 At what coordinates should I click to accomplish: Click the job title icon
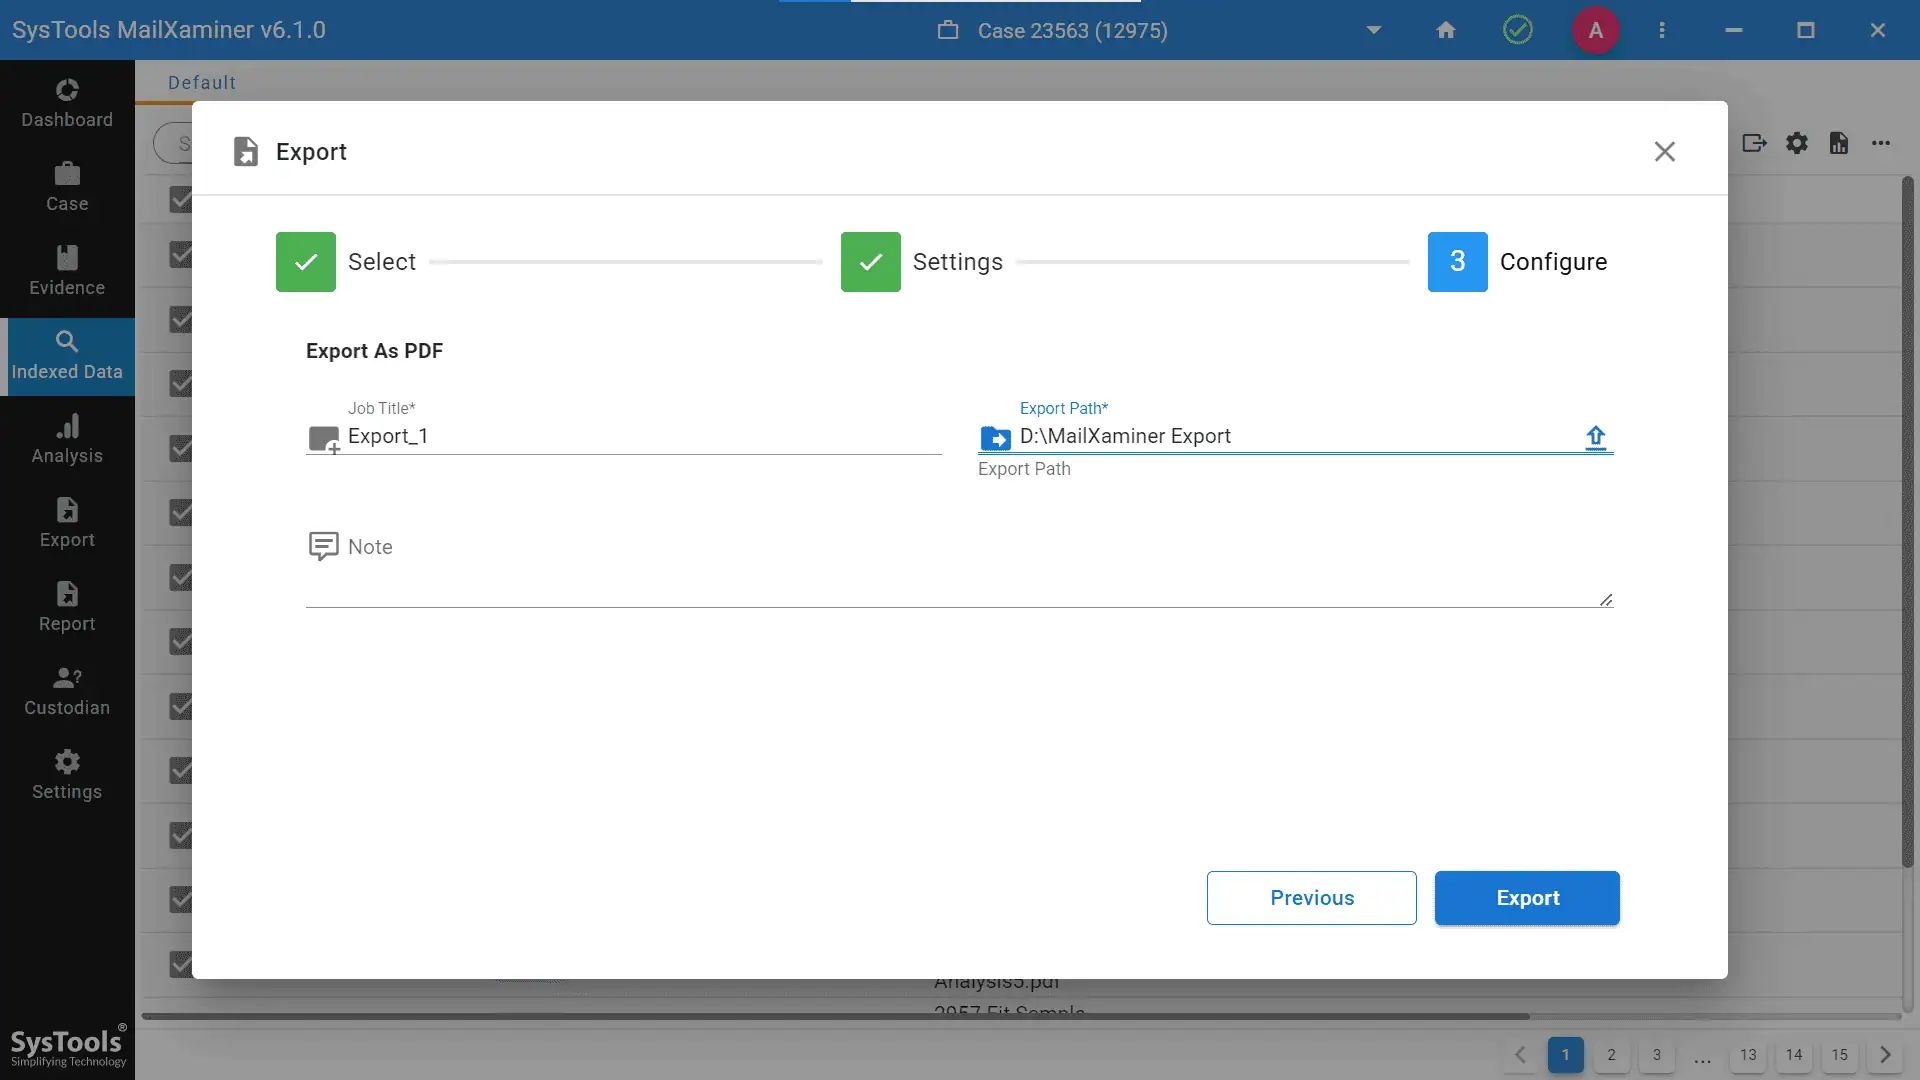[324, 438]
